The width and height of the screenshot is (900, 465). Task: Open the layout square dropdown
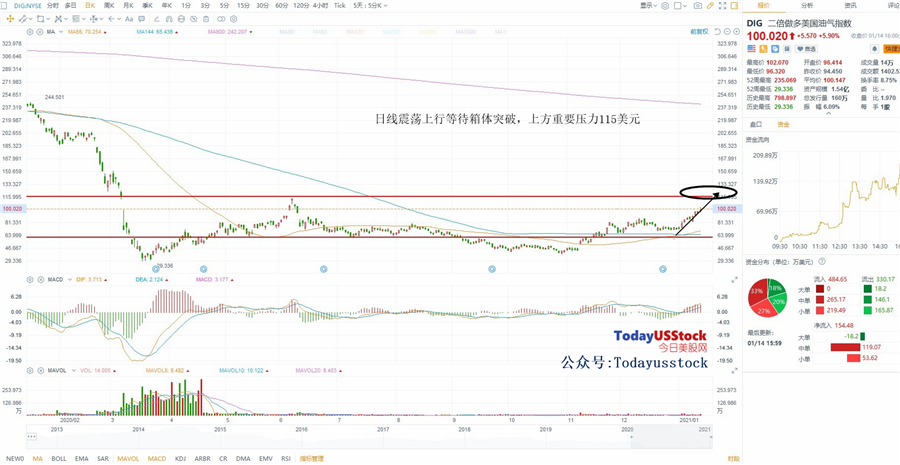[680, 6]
